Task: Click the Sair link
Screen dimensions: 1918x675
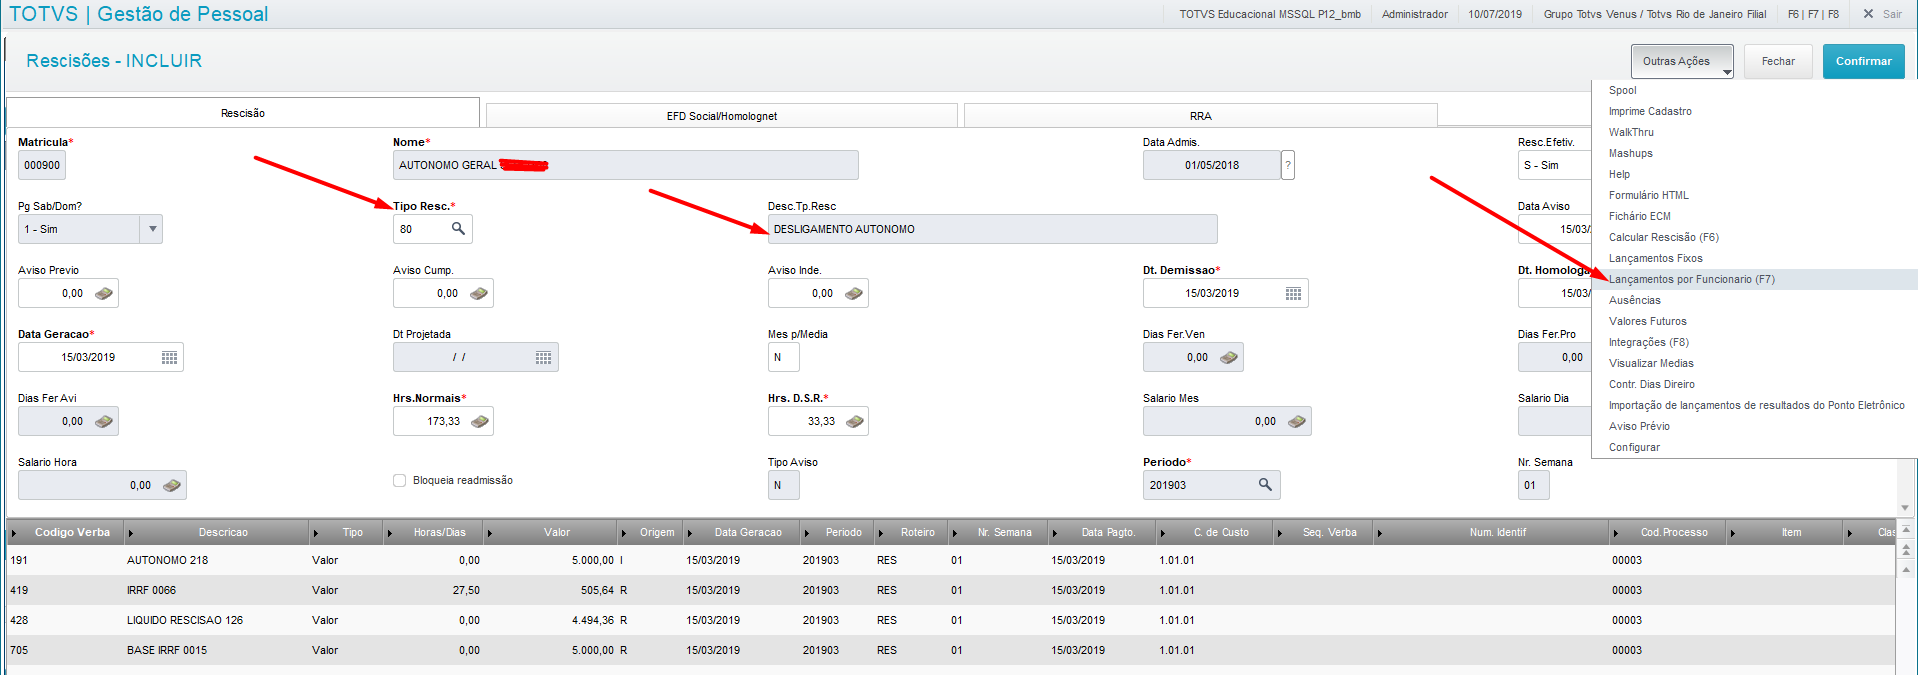Action: pyautogui.click(x=1892, y=14)
